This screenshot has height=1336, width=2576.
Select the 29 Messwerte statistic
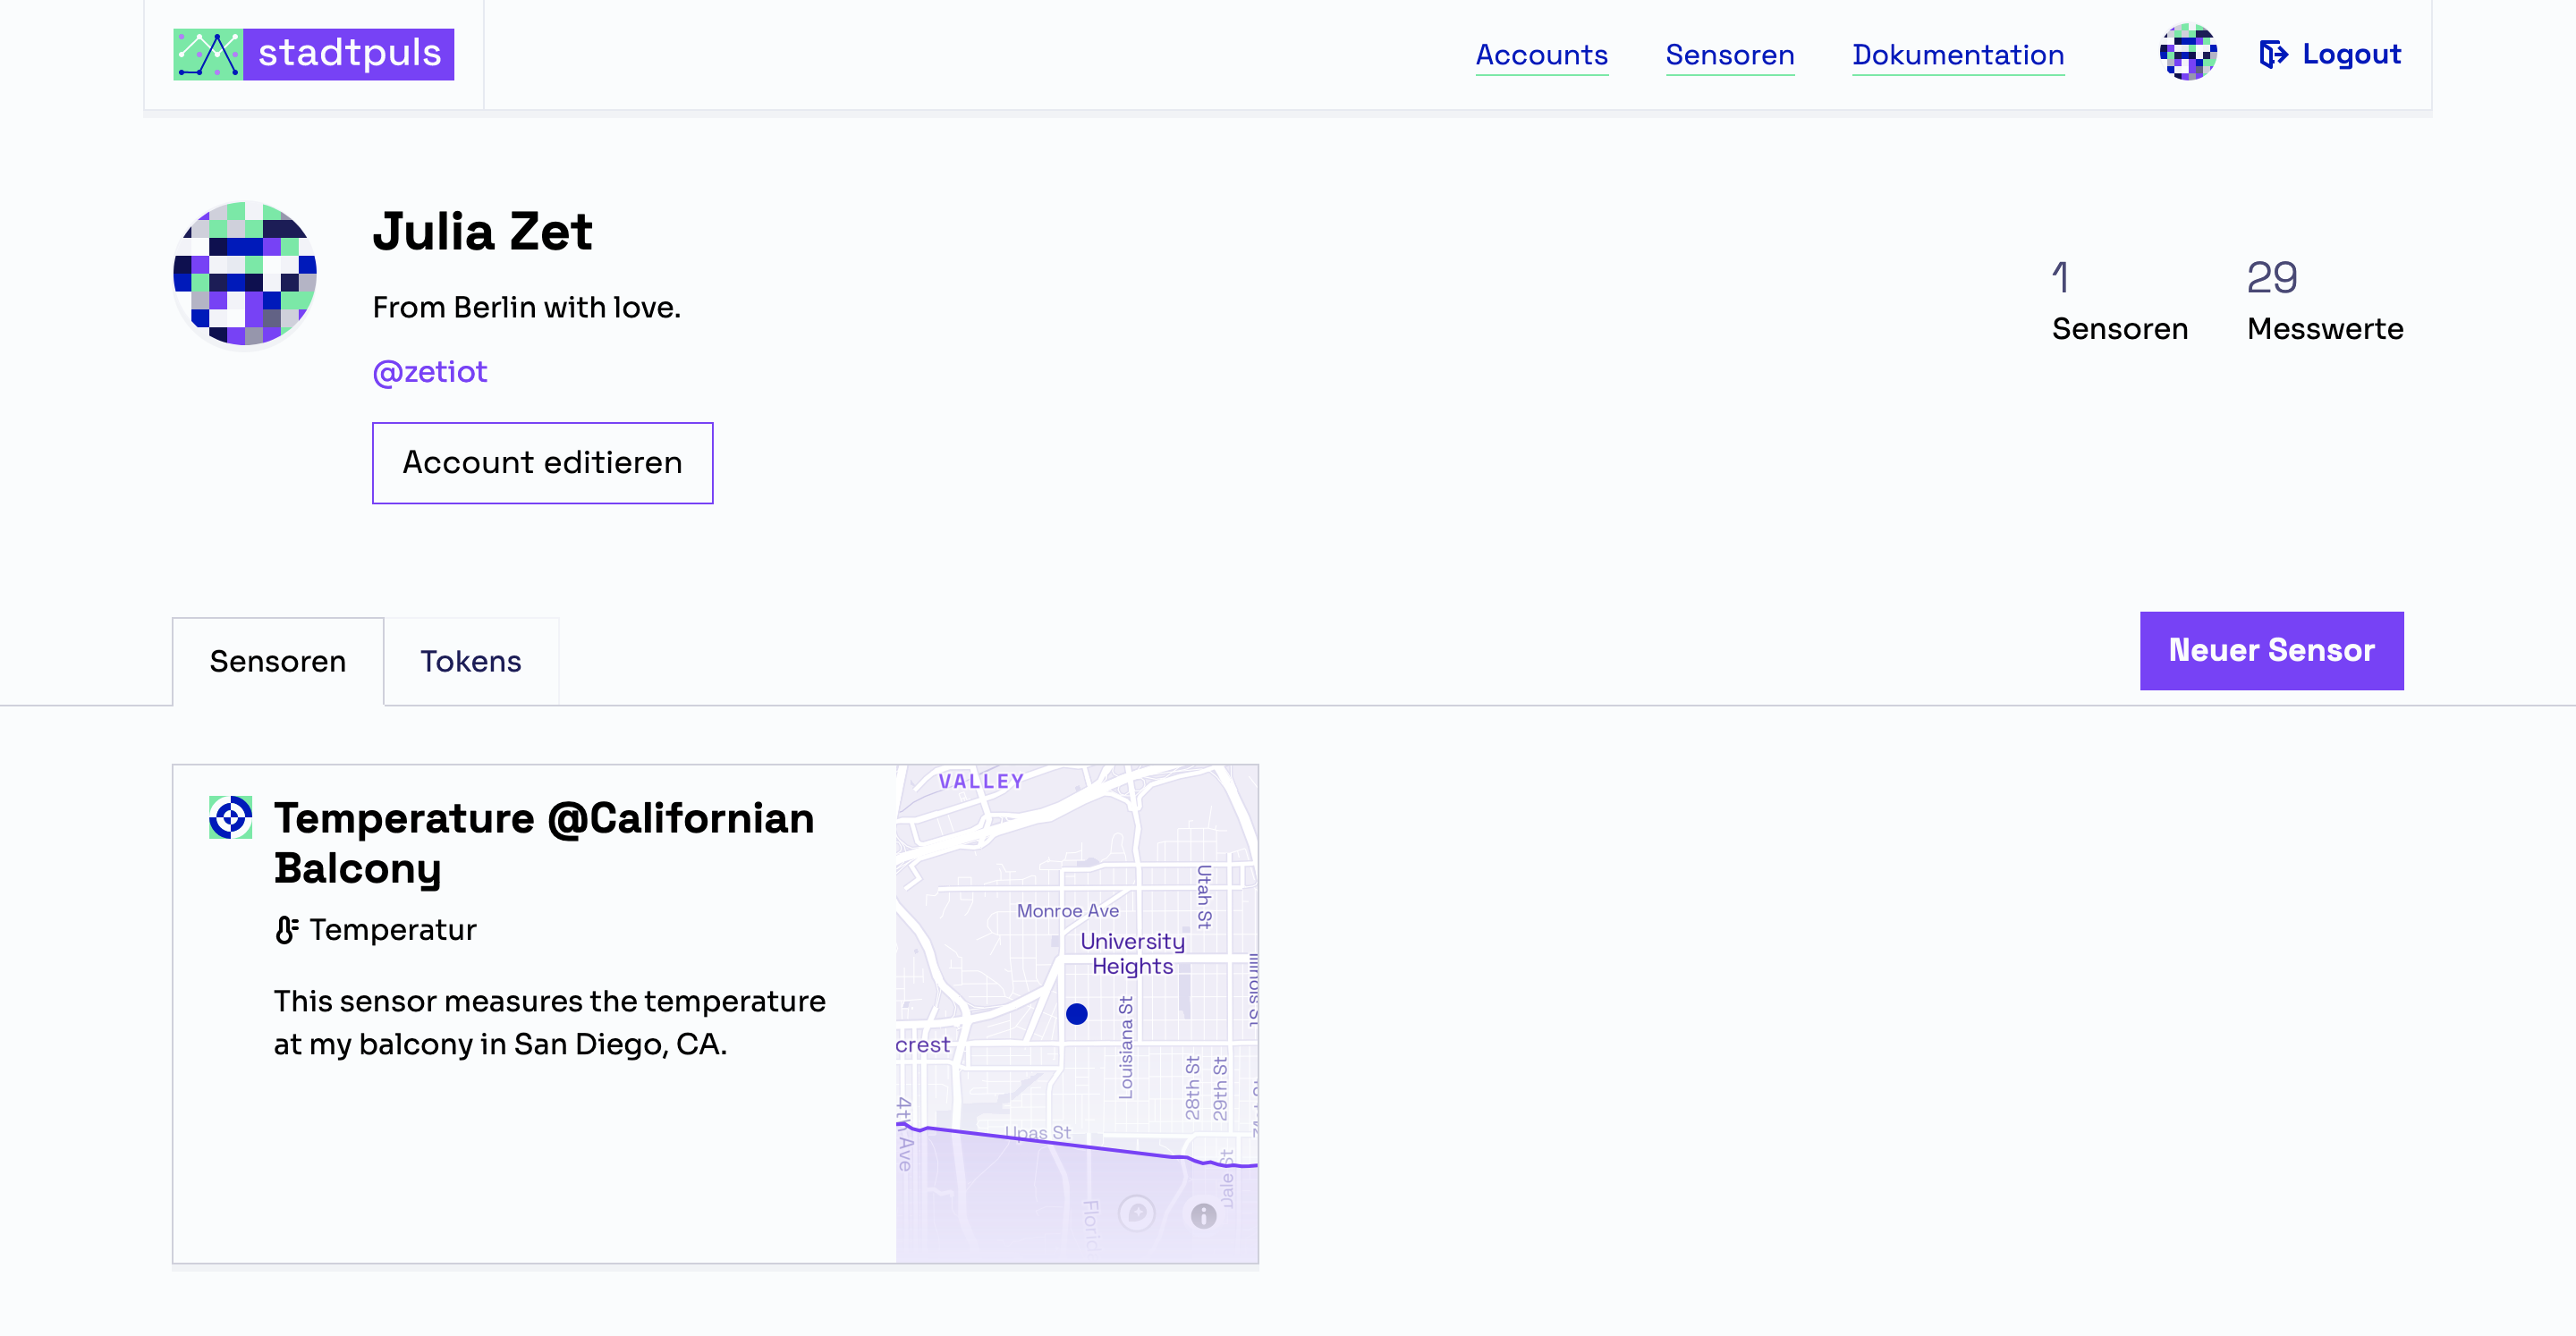2325,301
